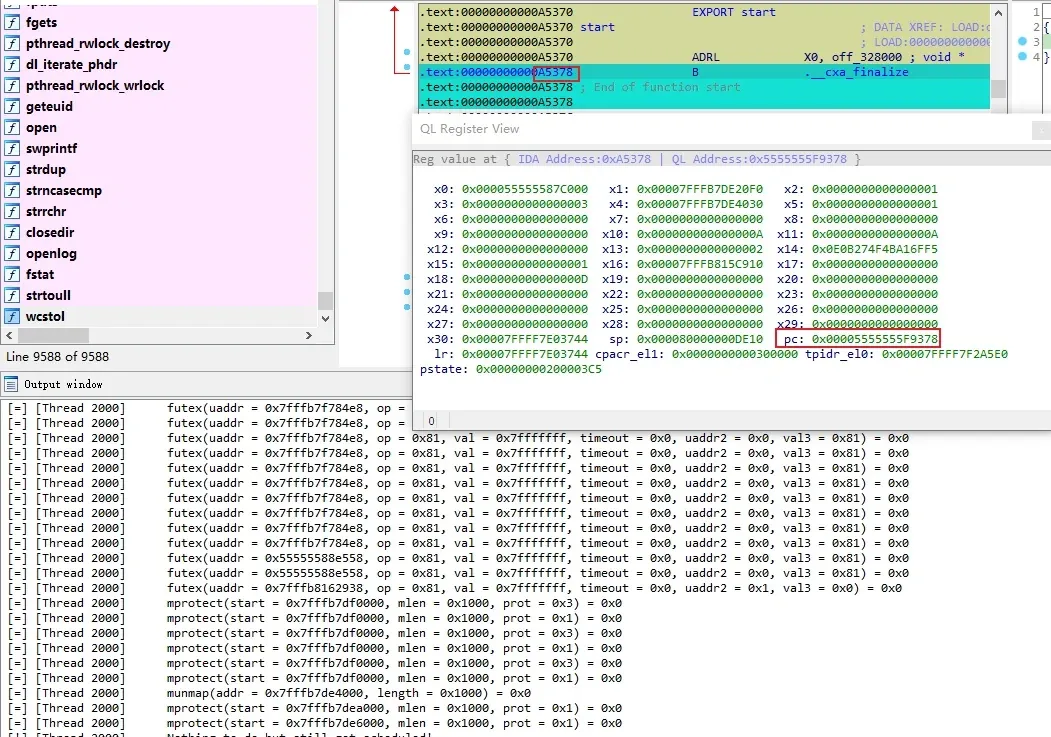Click the Reg value at address header

tap(637, 159)
